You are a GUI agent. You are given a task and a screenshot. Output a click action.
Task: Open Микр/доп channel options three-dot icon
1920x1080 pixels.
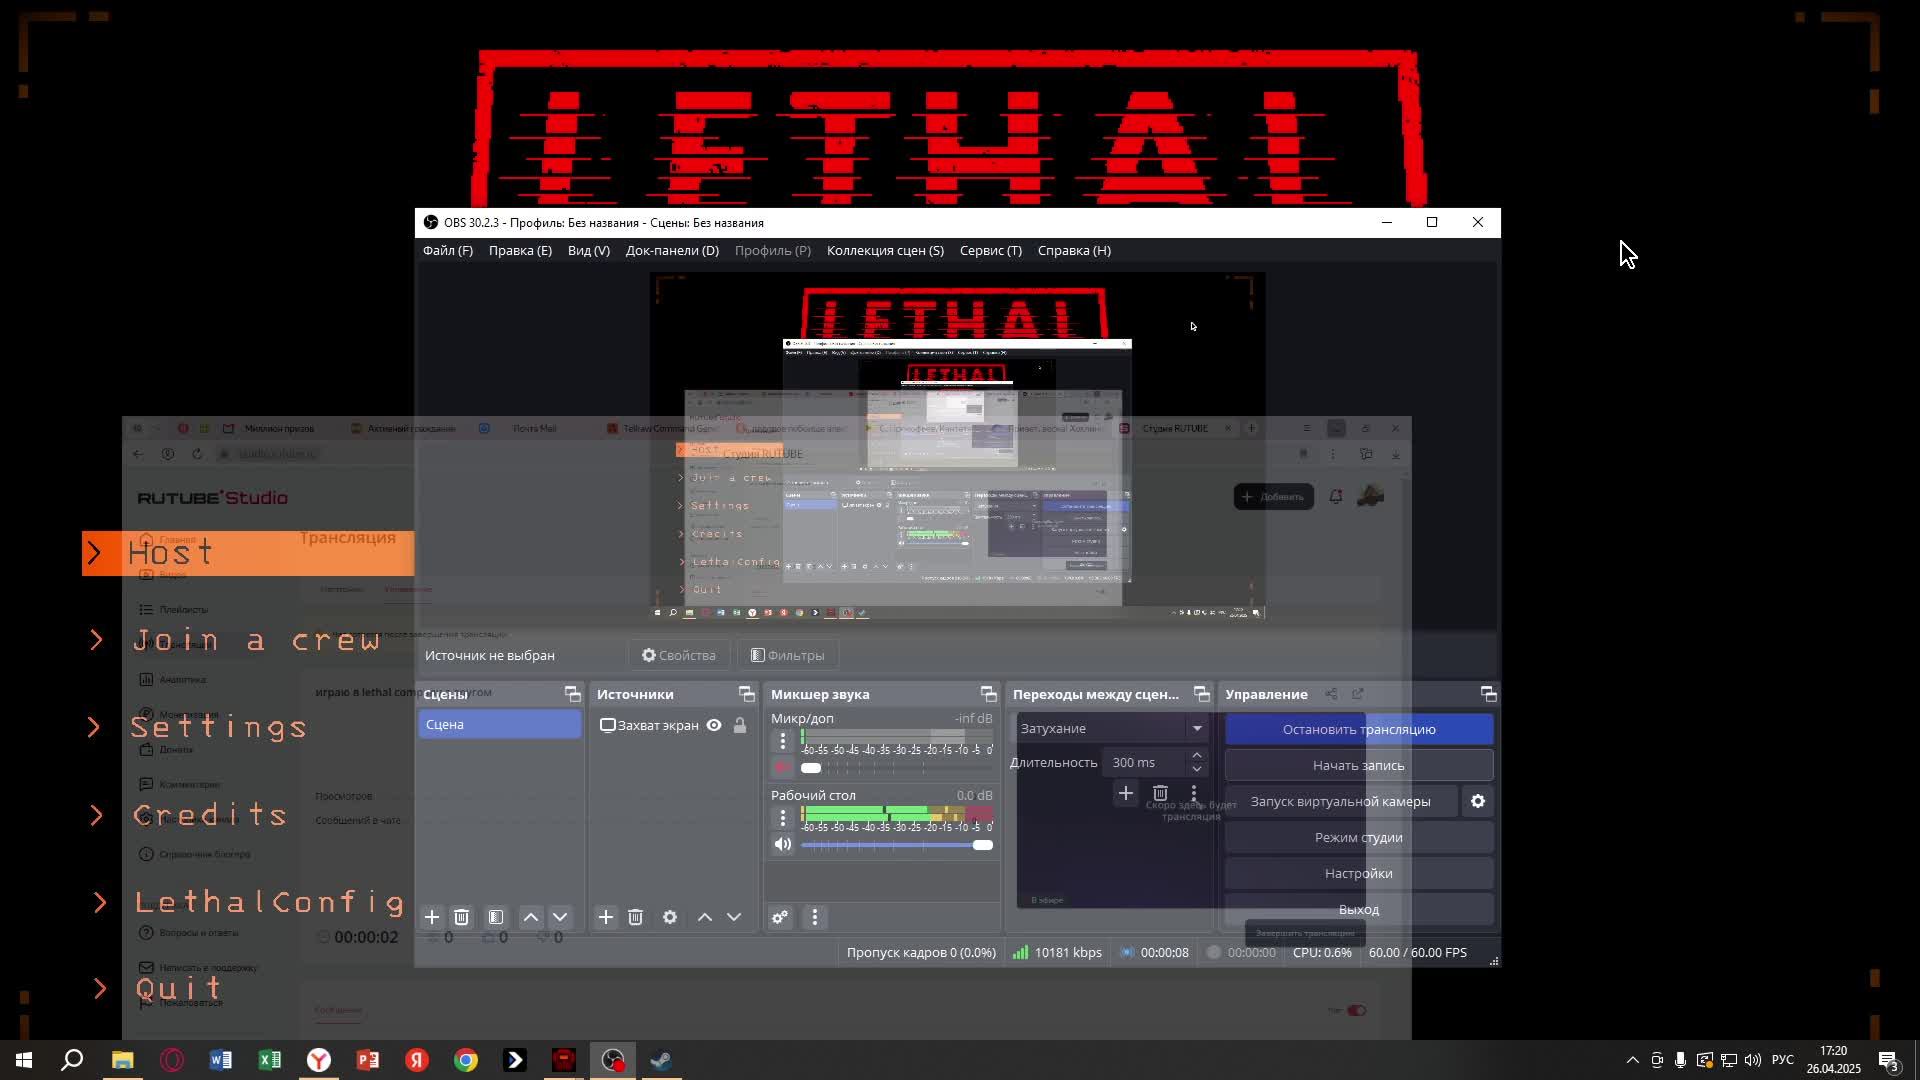point(783,741)
